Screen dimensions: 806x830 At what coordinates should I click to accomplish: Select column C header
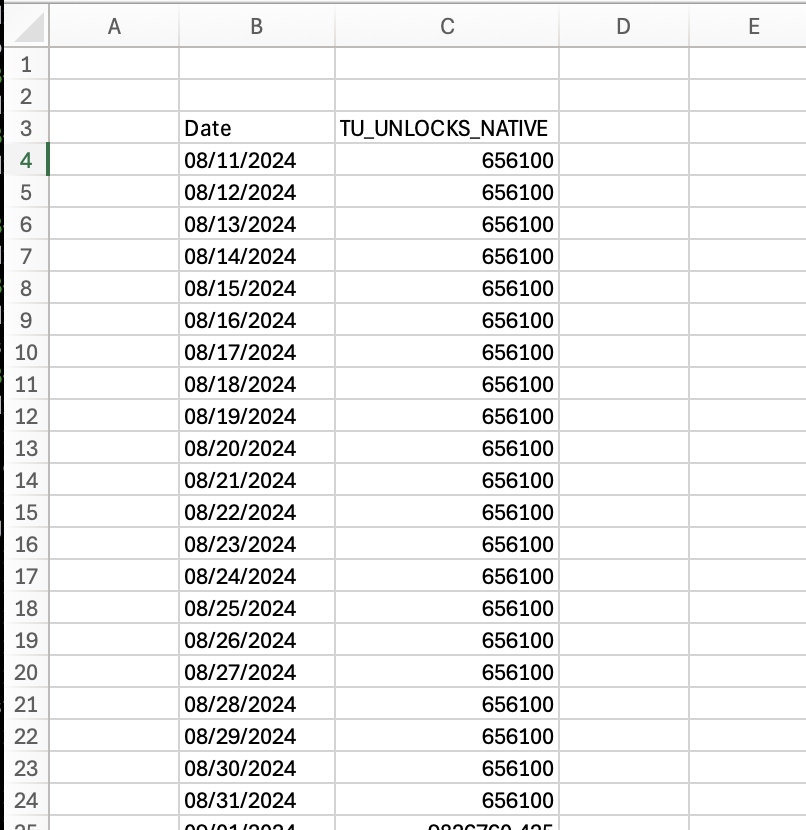pyautogui.click(x=447, y=26)
